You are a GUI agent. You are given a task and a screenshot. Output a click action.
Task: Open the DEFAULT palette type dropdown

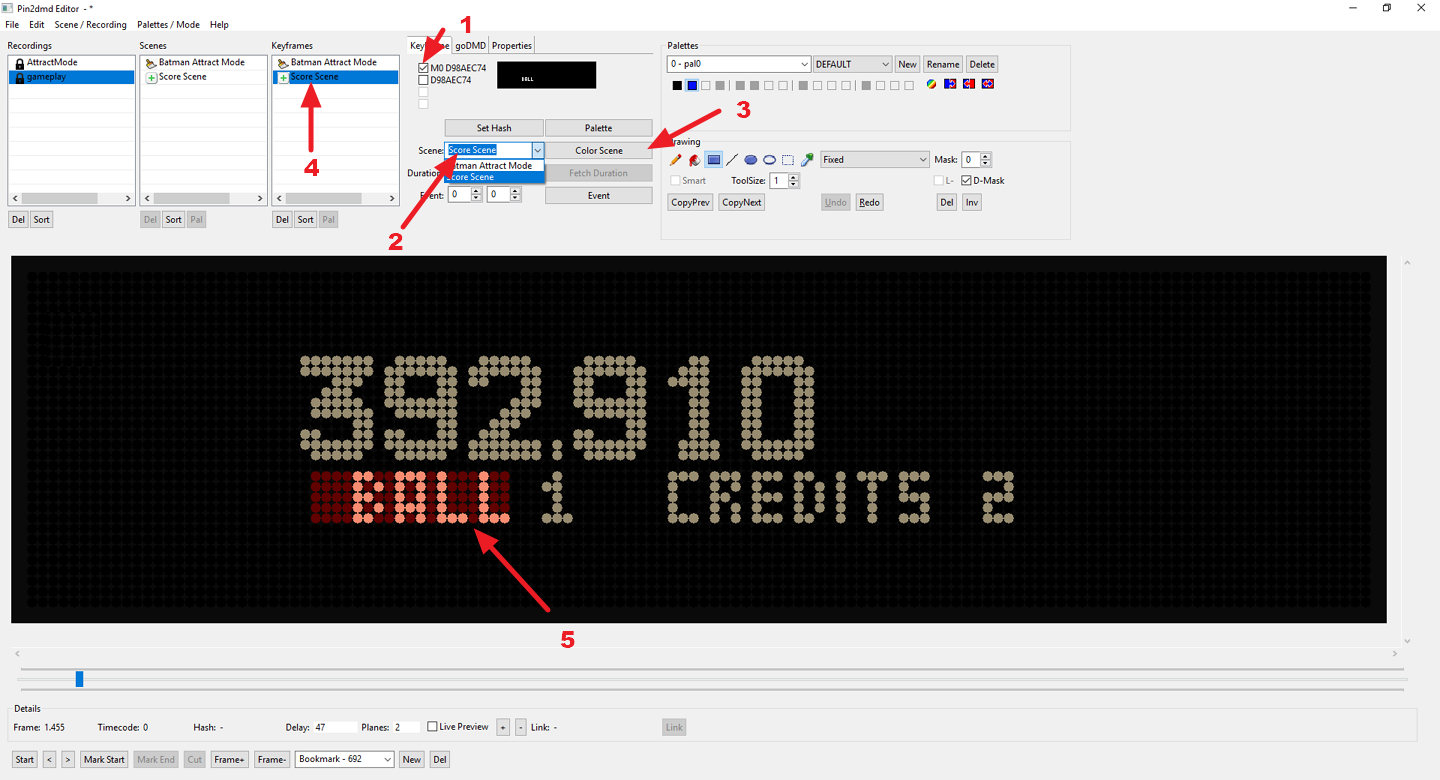[x=852, y=64]
